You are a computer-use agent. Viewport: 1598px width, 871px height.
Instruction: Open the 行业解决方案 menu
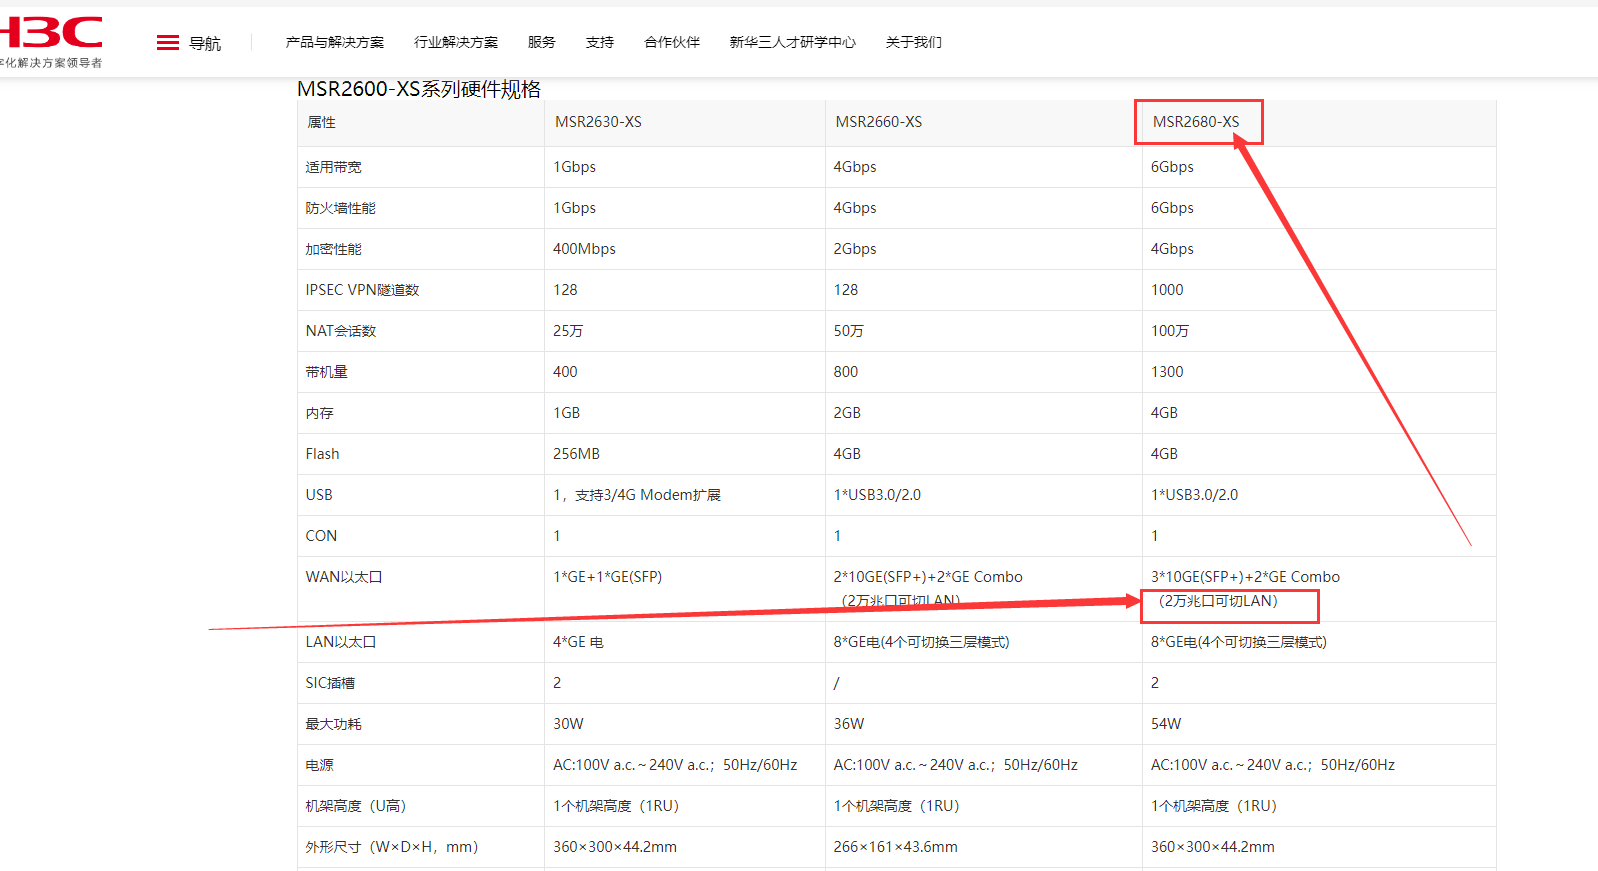click(x=456, y=42)
